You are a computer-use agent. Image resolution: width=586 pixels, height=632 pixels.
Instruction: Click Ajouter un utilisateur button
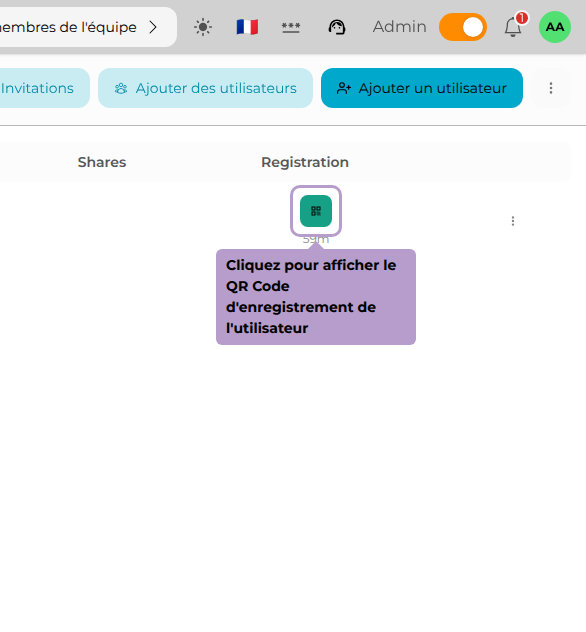click(x=422, y=88)
